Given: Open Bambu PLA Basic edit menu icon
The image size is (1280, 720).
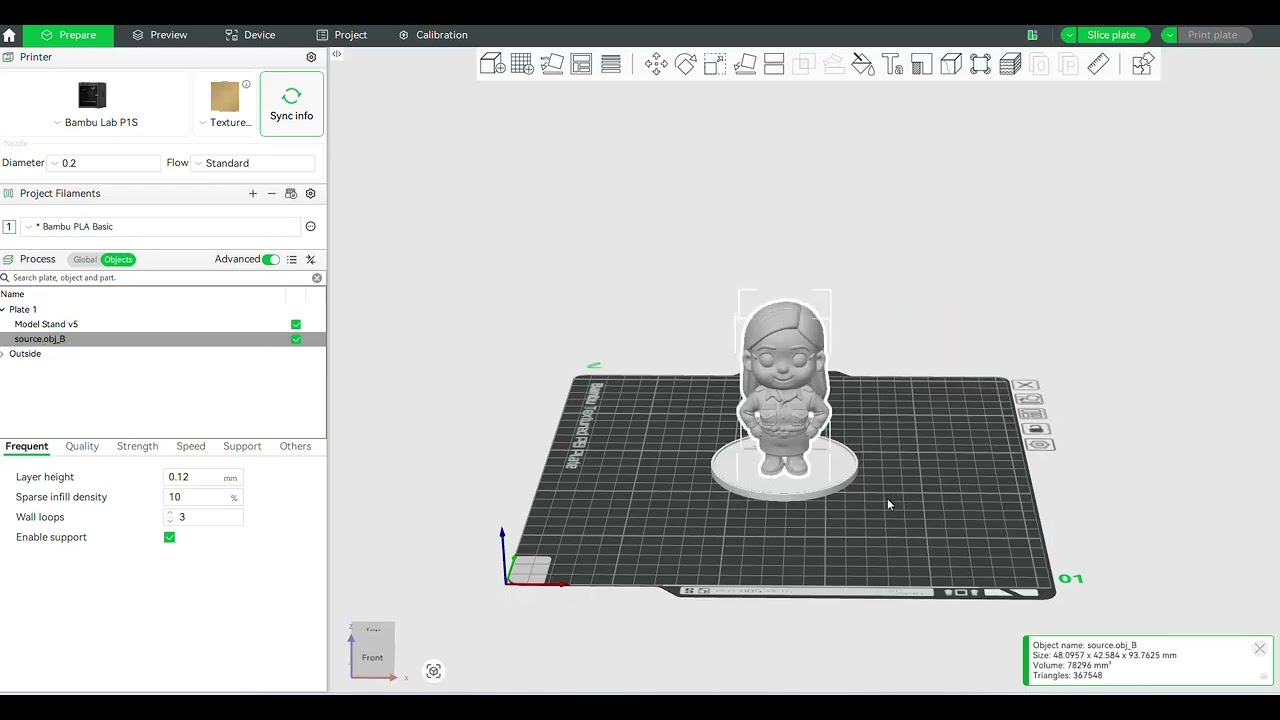Looking at the screenshot, I should click(310, 227).
